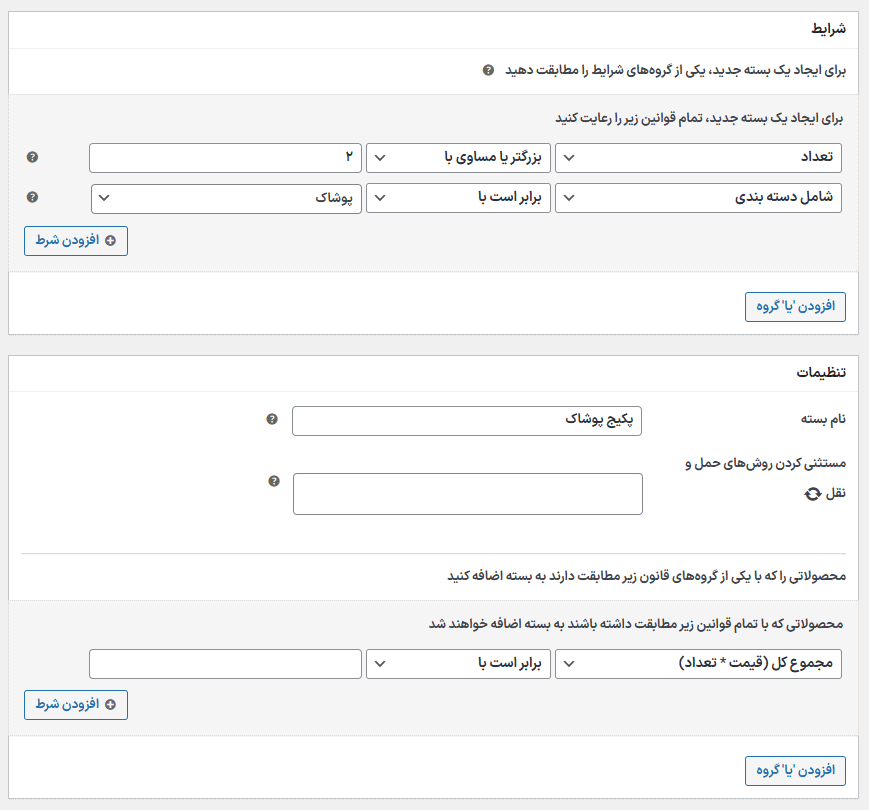Click the 'تنظیمات' section heading
The height and width of the screenshot is (810, 869).
(821, 372)
